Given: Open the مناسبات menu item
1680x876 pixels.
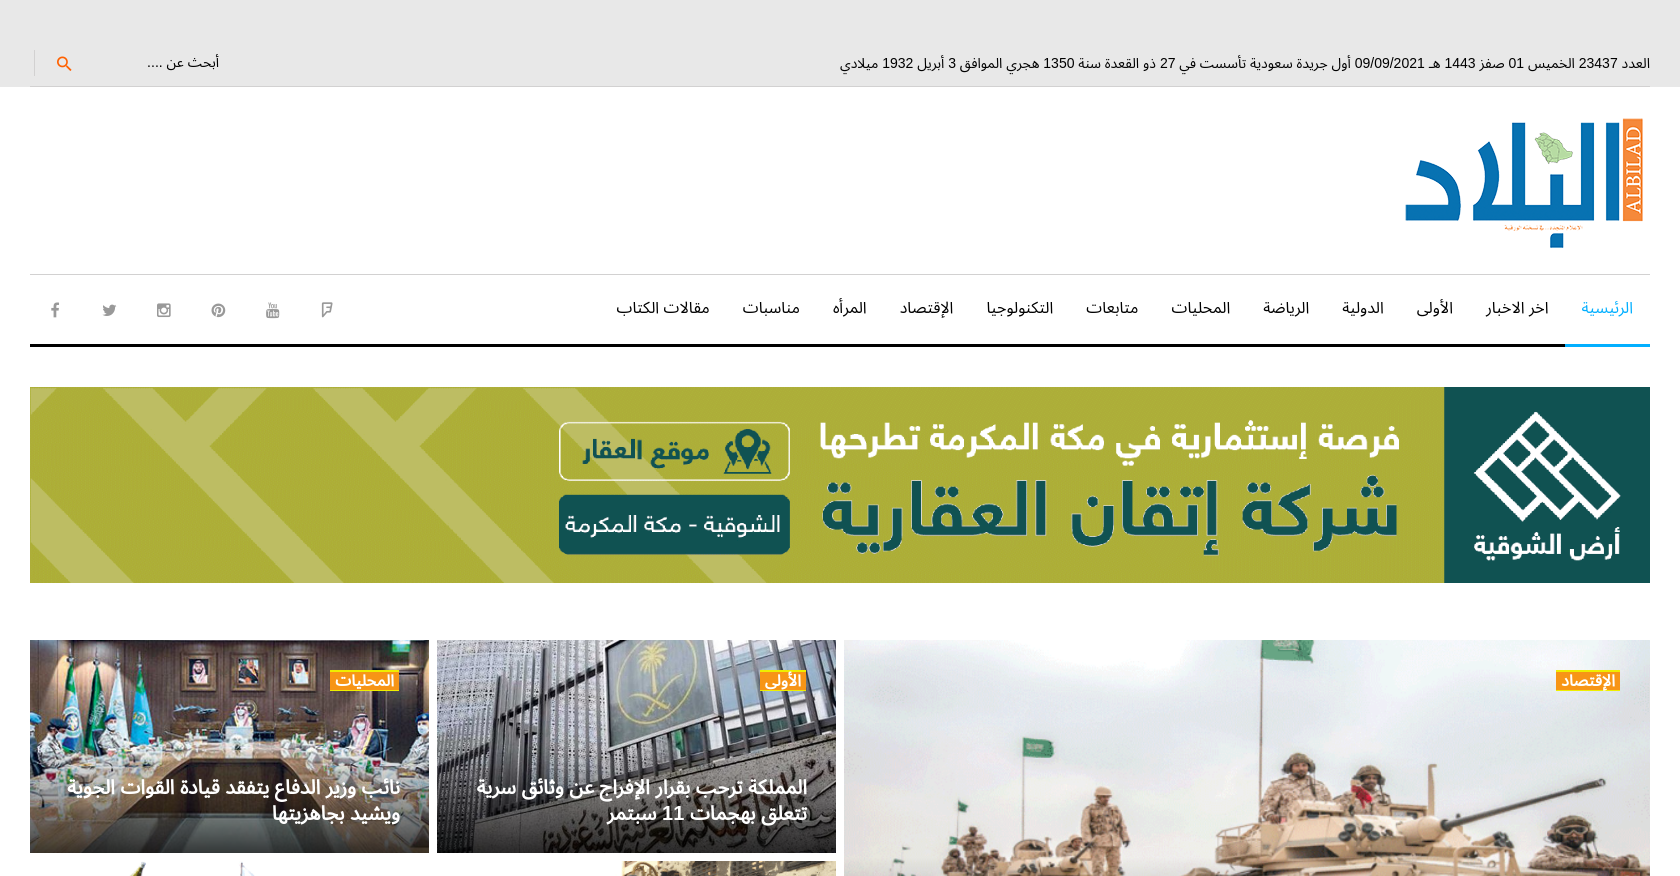Looking at the screenshot, I should 771,308.
